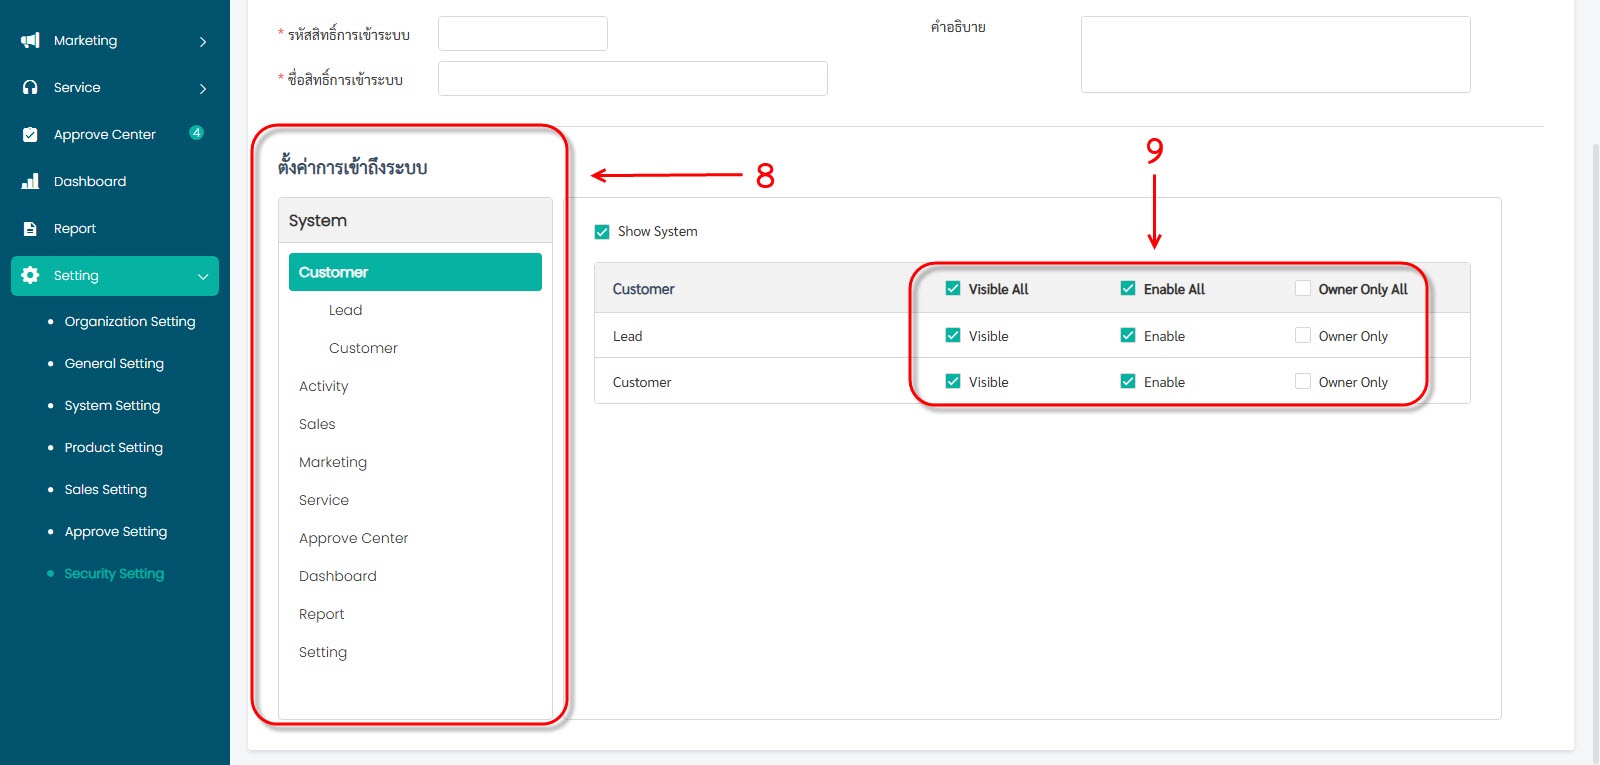Click the Service headset icon
The width and height of the screenshot is (1600, 765).
[x=30, y=88]
